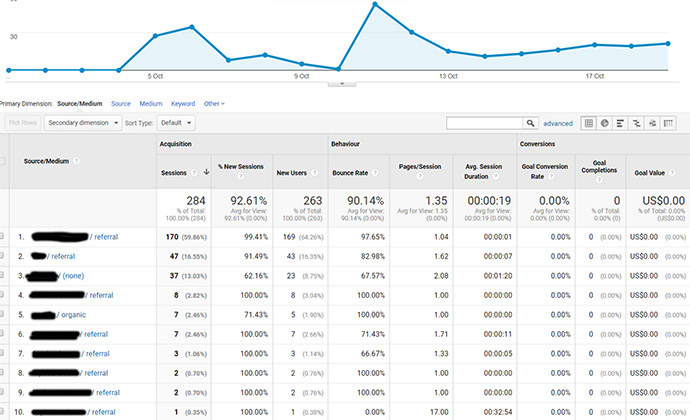This screenshot has height=420, width=690.
Task: Open the row 5 organic source link
Action: click(74, 315)
